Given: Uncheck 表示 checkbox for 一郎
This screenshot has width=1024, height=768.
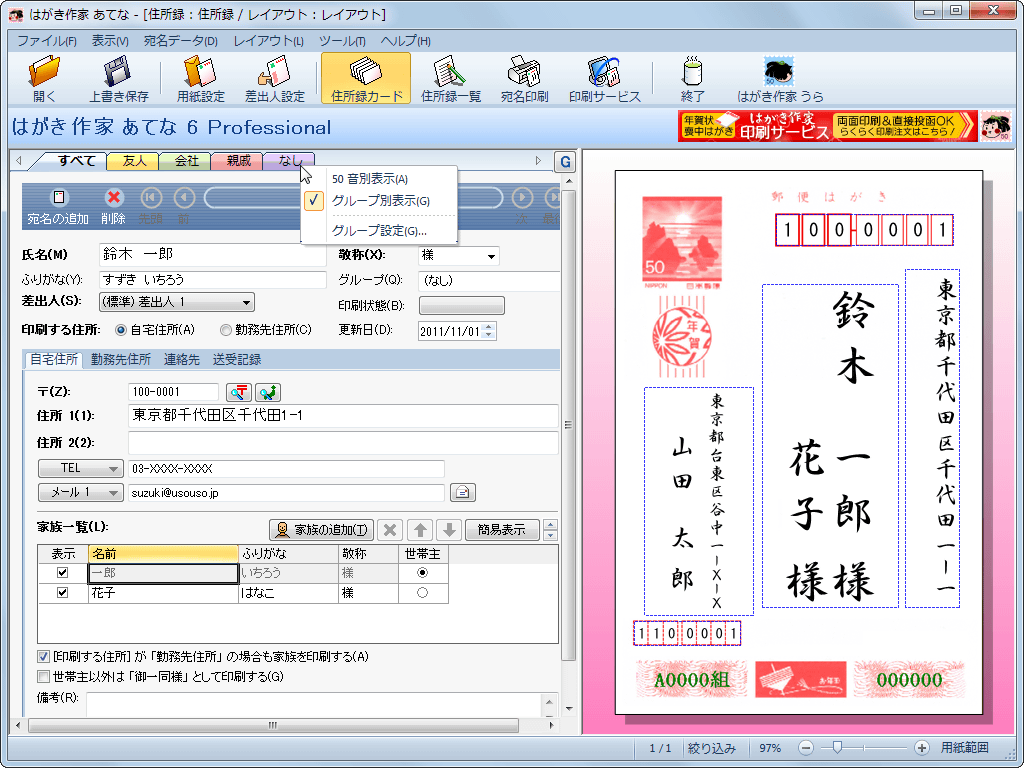Looking at the screenshot, I should click(x=63, y=573).
